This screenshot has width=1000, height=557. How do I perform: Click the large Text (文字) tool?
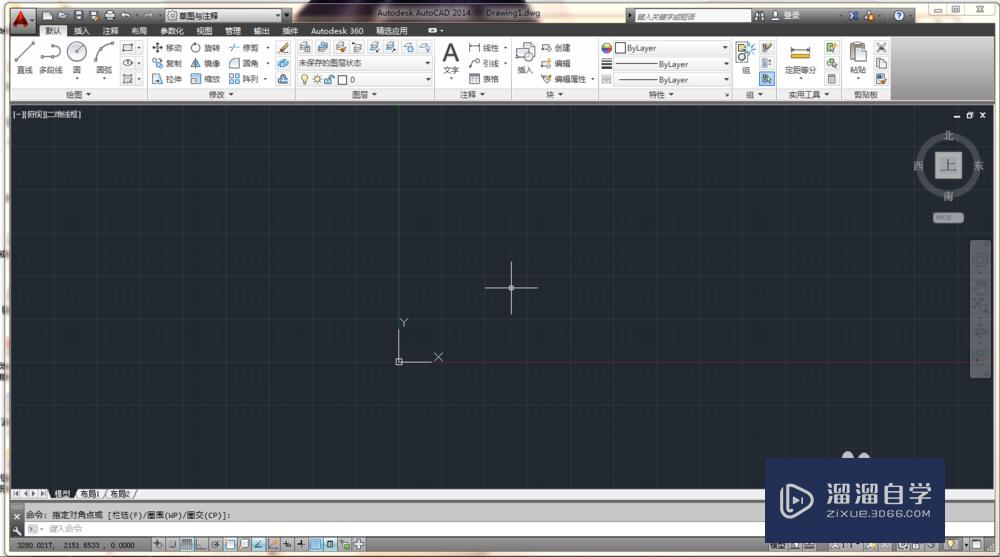pyautogui.click(x=451, y=59)
